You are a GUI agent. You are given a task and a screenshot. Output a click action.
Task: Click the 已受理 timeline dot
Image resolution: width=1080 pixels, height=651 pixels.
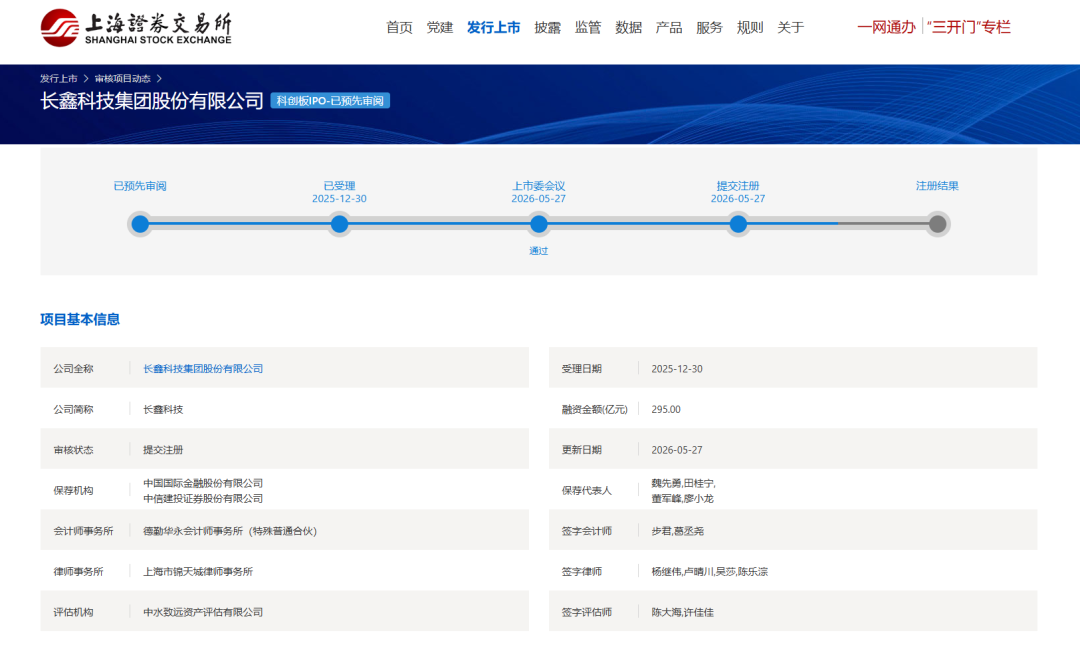(339, 224)
